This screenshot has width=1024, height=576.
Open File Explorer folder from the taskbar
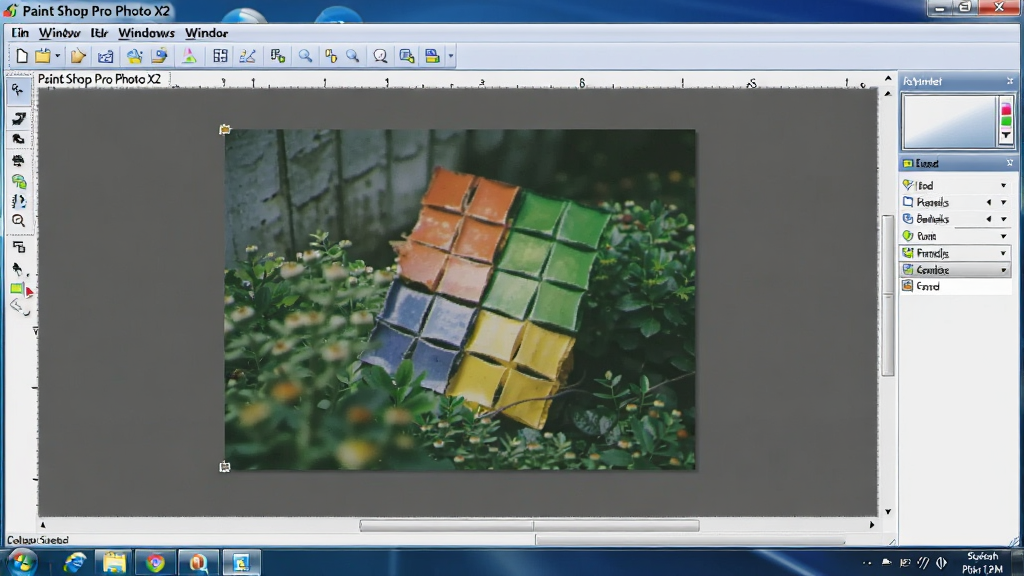click(x=114, y=562)
